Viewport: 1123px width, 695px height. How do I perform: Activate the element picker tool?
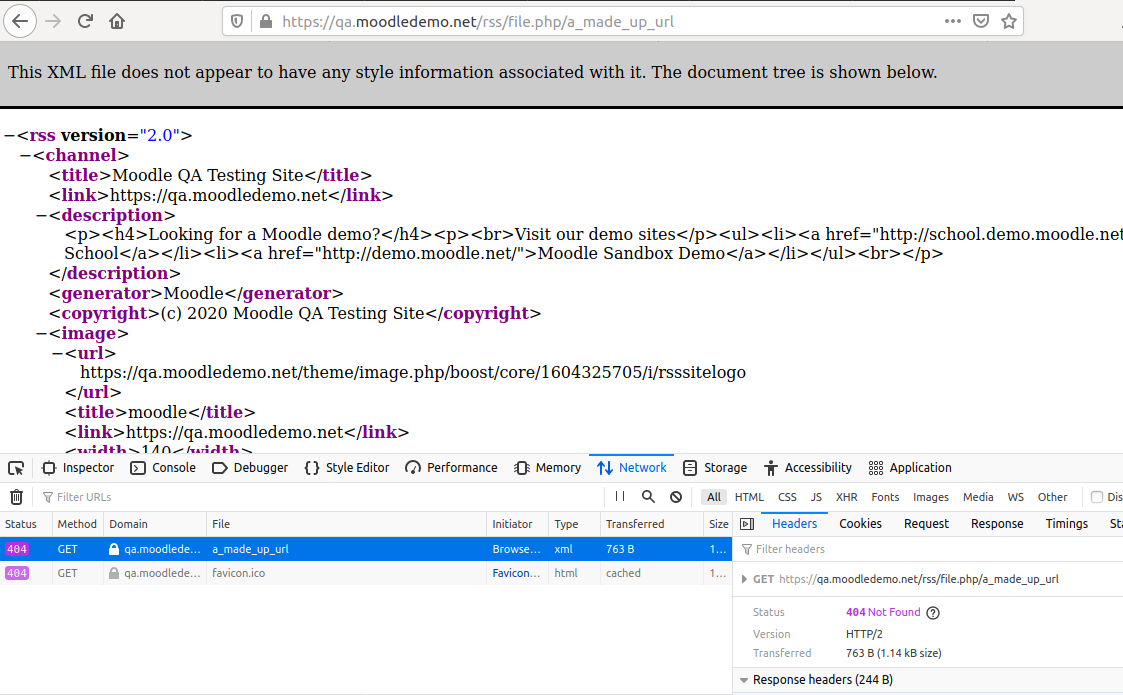[x=16, y=468]
